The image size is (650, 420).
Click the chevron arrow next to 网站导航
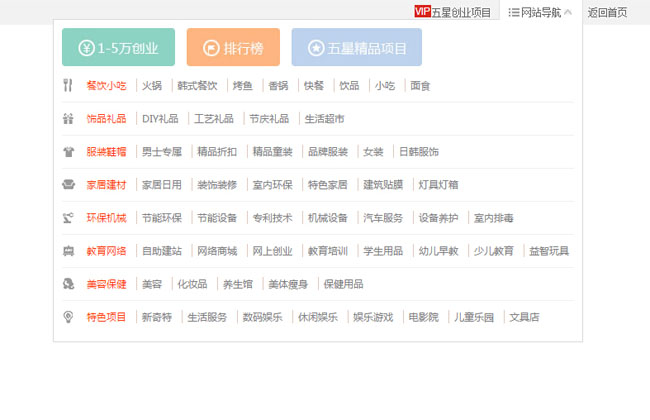(568, 12)
